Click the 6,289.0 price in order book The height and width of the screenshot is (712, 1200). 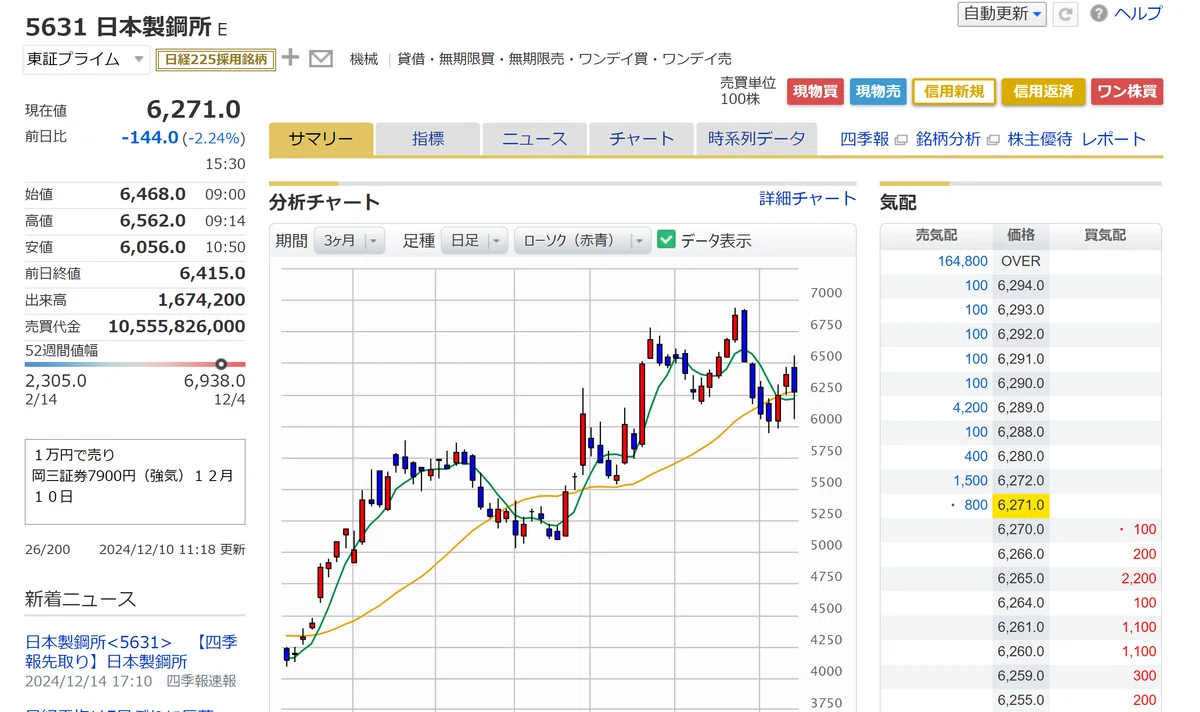(x=1020, y=408)
